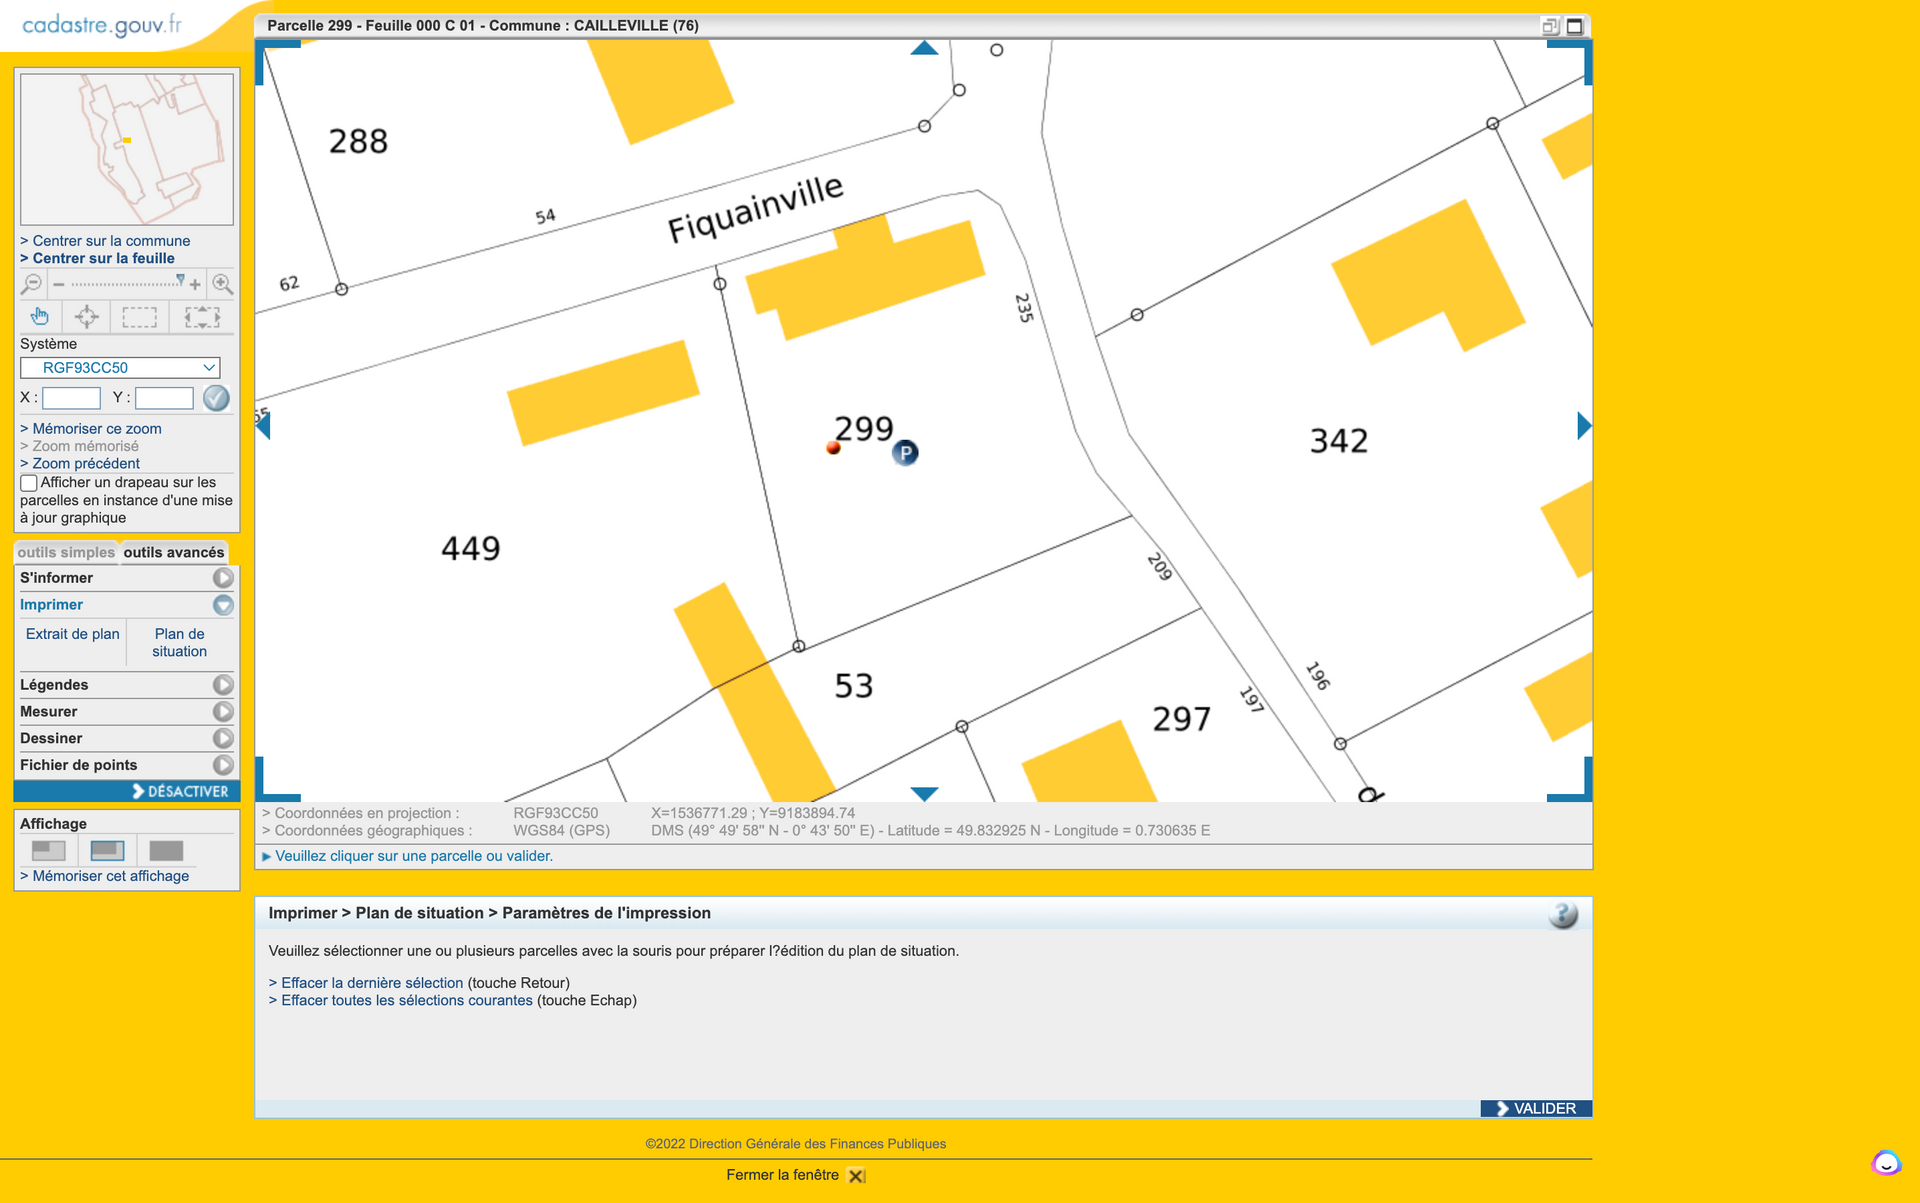
Task: Open the Système RGF93CC50 dropdown
Action: pos(120,368)
